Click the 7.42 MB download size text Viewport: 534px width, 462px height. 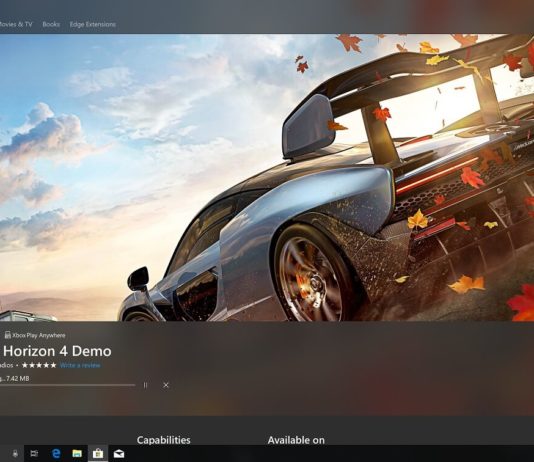18,378
